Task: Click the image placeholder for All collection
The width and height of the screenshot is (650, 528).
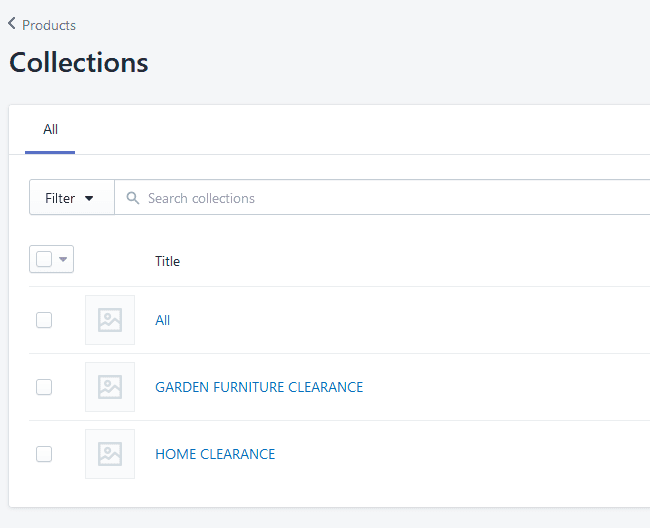Action: 110,320
